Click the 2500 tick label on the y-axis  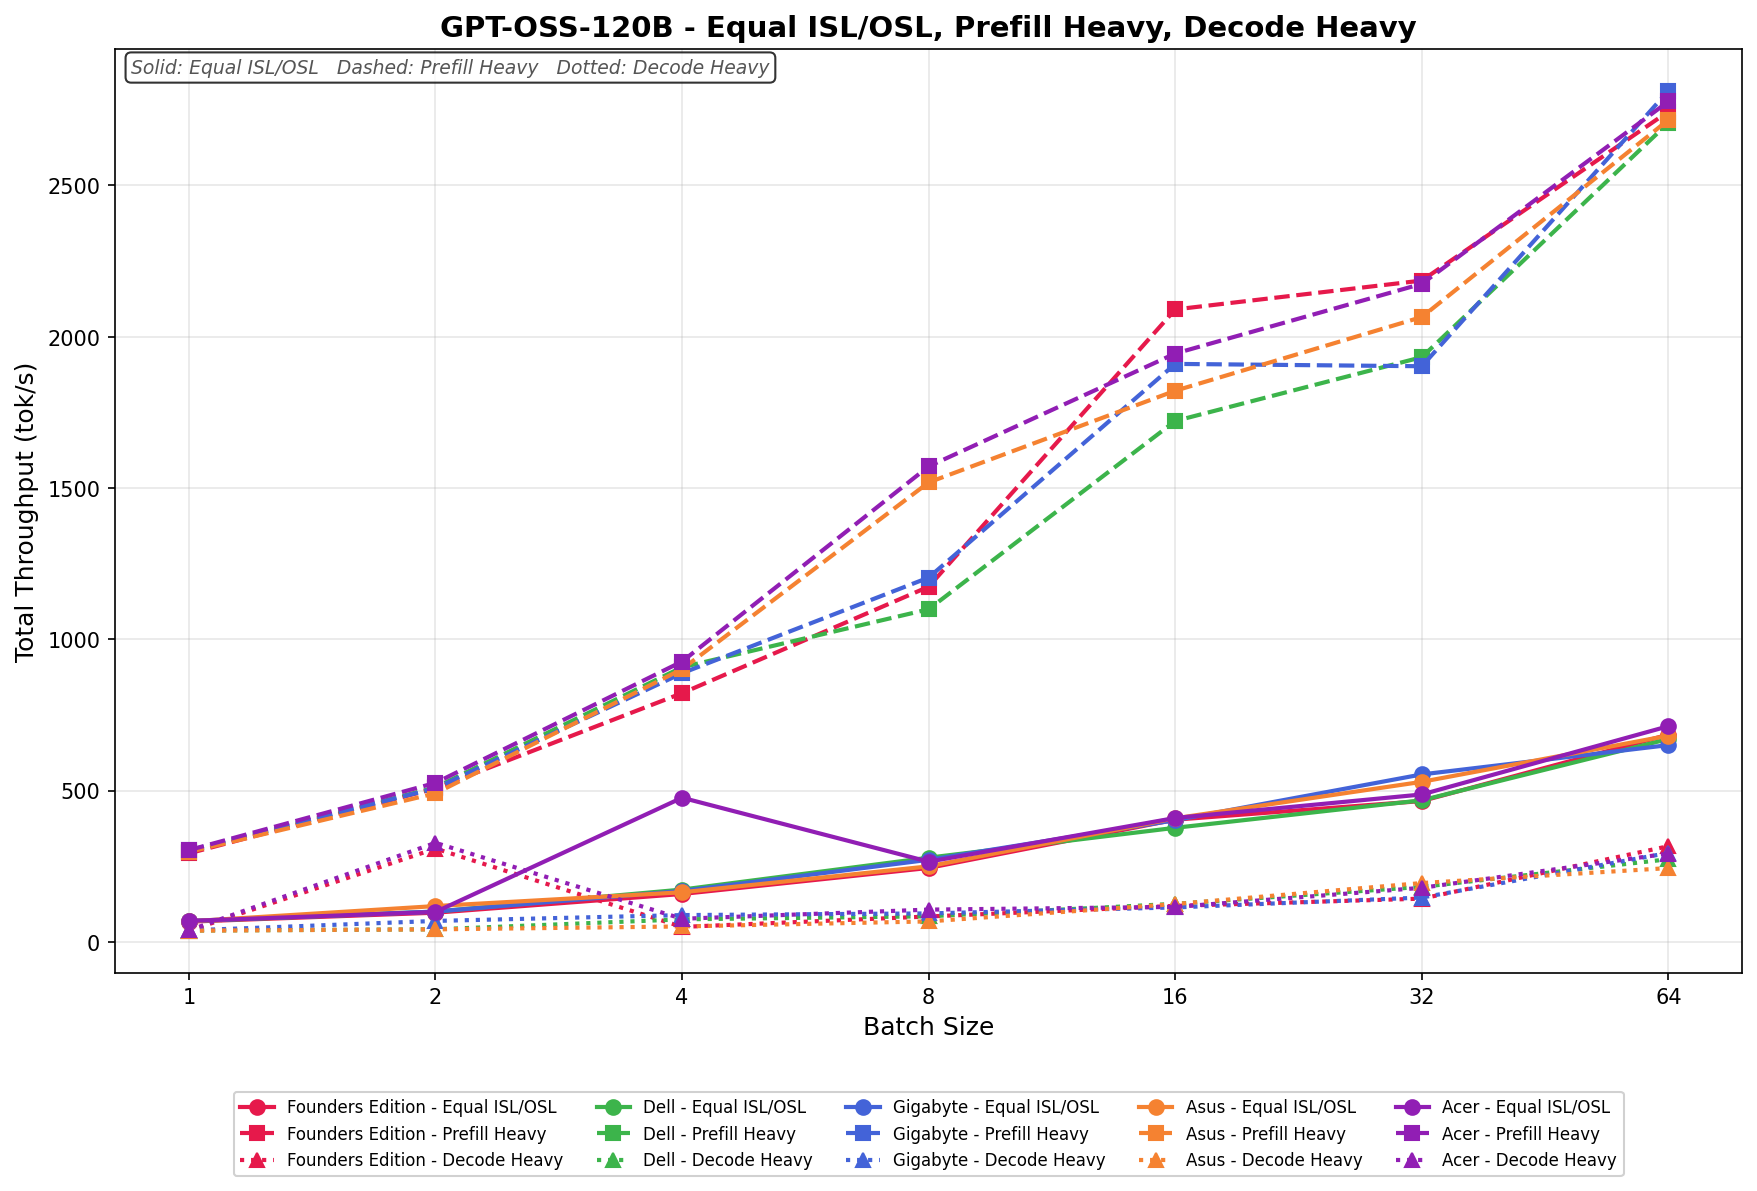click(84, 186)
